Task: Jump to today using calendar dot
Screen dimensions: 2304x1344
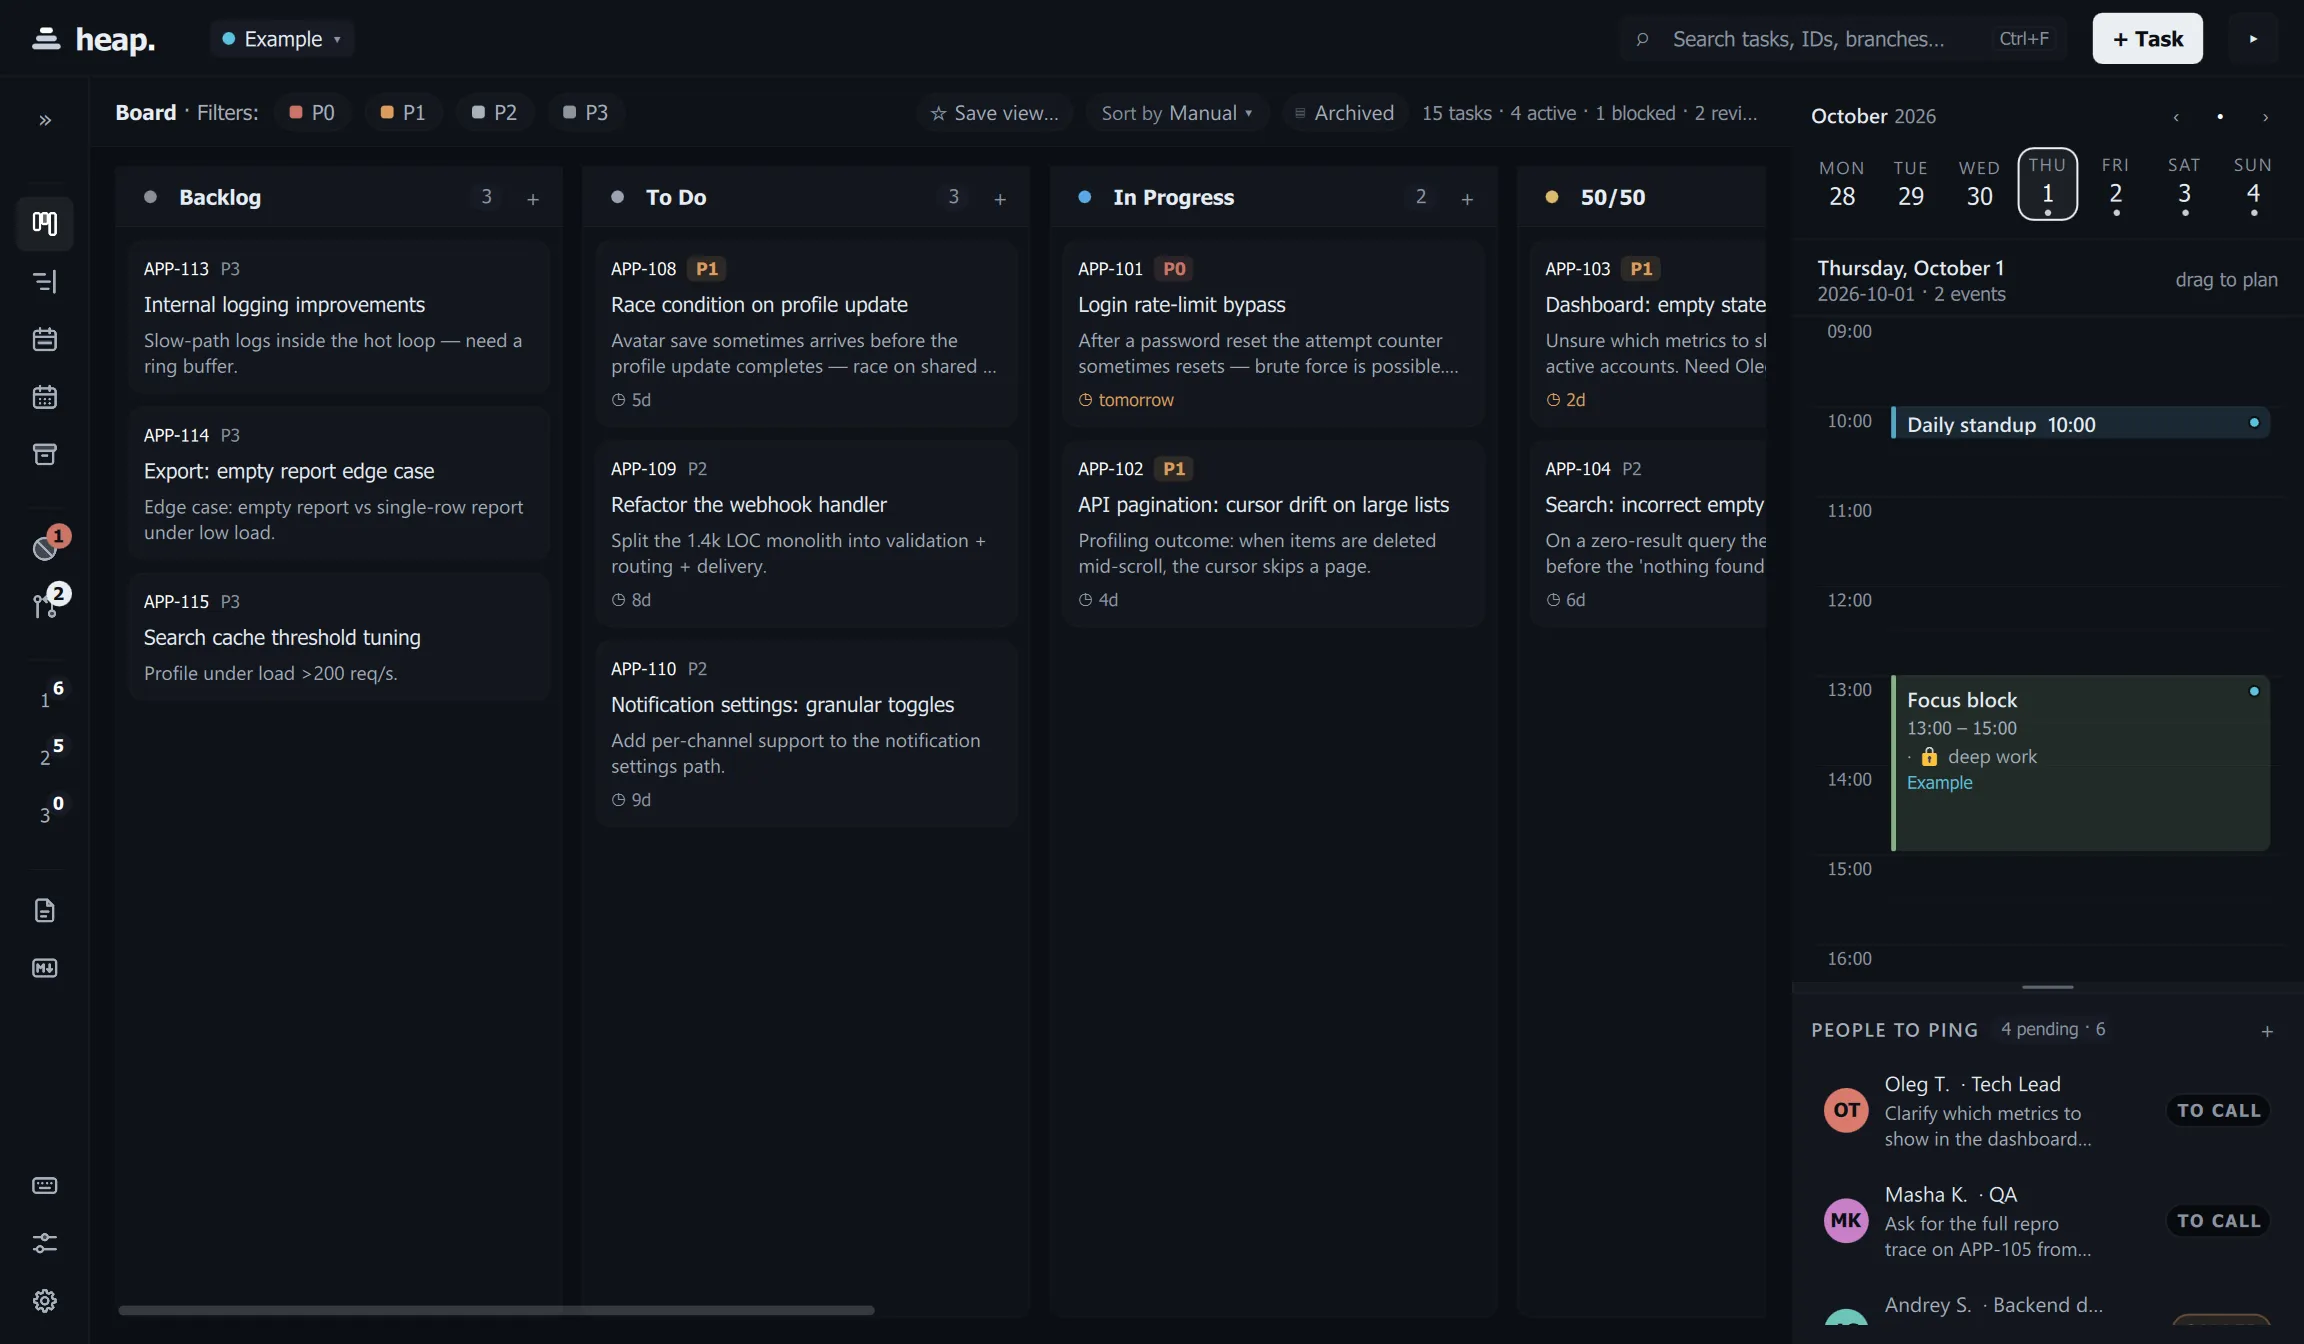Action: point(2220,117)
